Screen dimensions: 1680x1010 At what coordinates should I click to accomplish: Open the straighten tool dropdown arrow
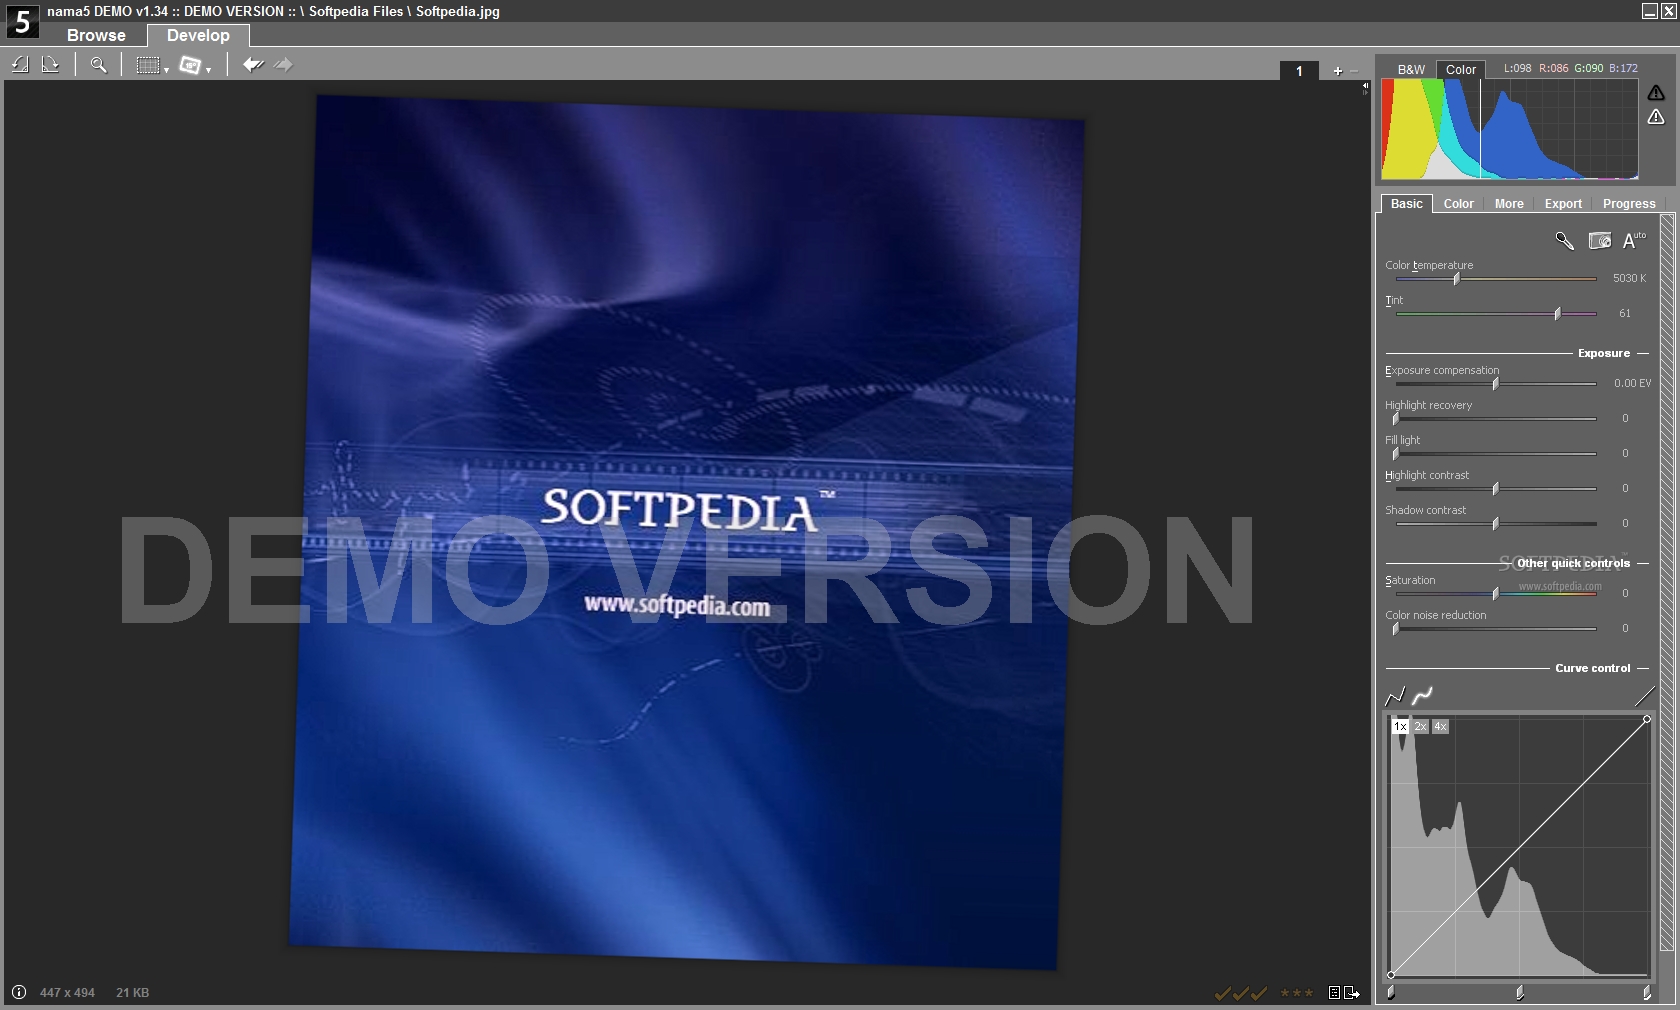(208, 70)
